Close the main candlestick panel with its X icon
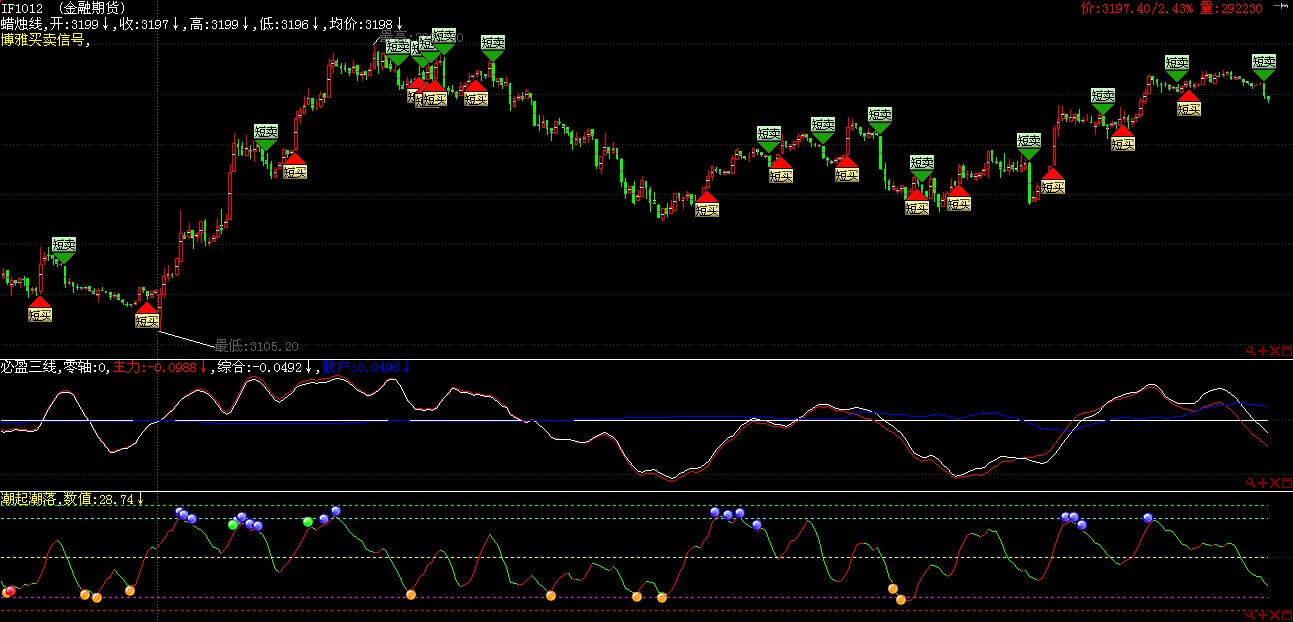This screenshot has width=1293, height=622. (x=1275, y=351)
